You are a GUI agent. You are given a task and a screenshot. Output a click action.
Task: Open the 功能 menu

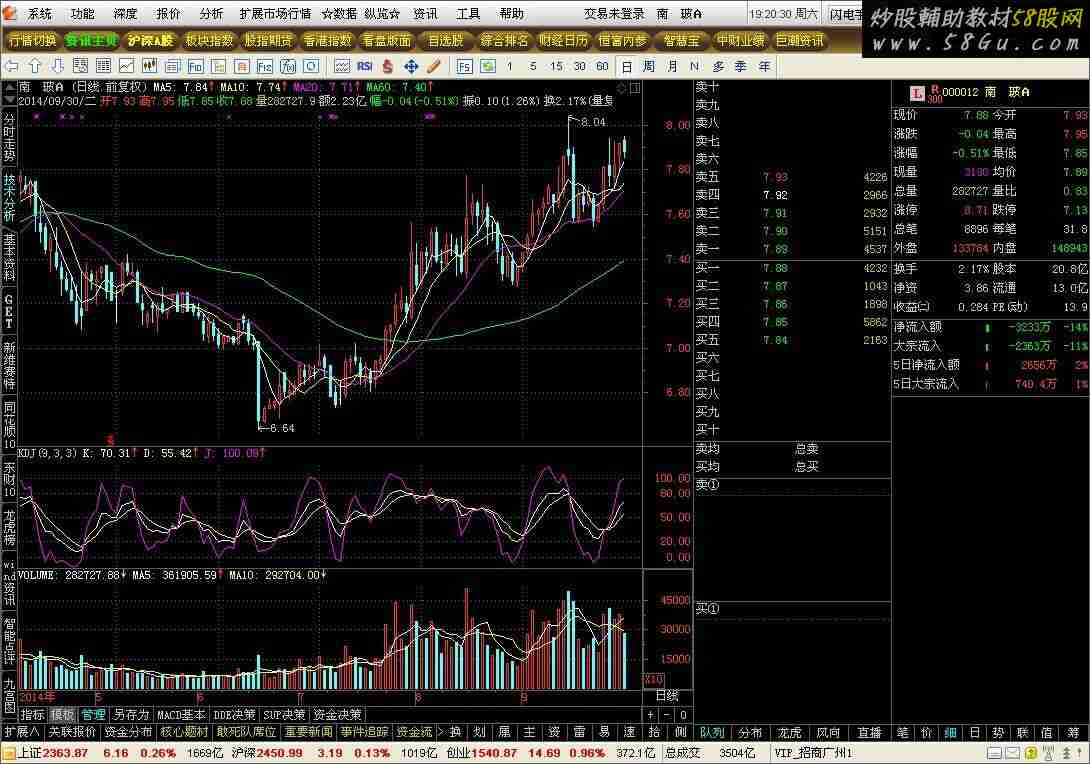click(x=82, y=13)
